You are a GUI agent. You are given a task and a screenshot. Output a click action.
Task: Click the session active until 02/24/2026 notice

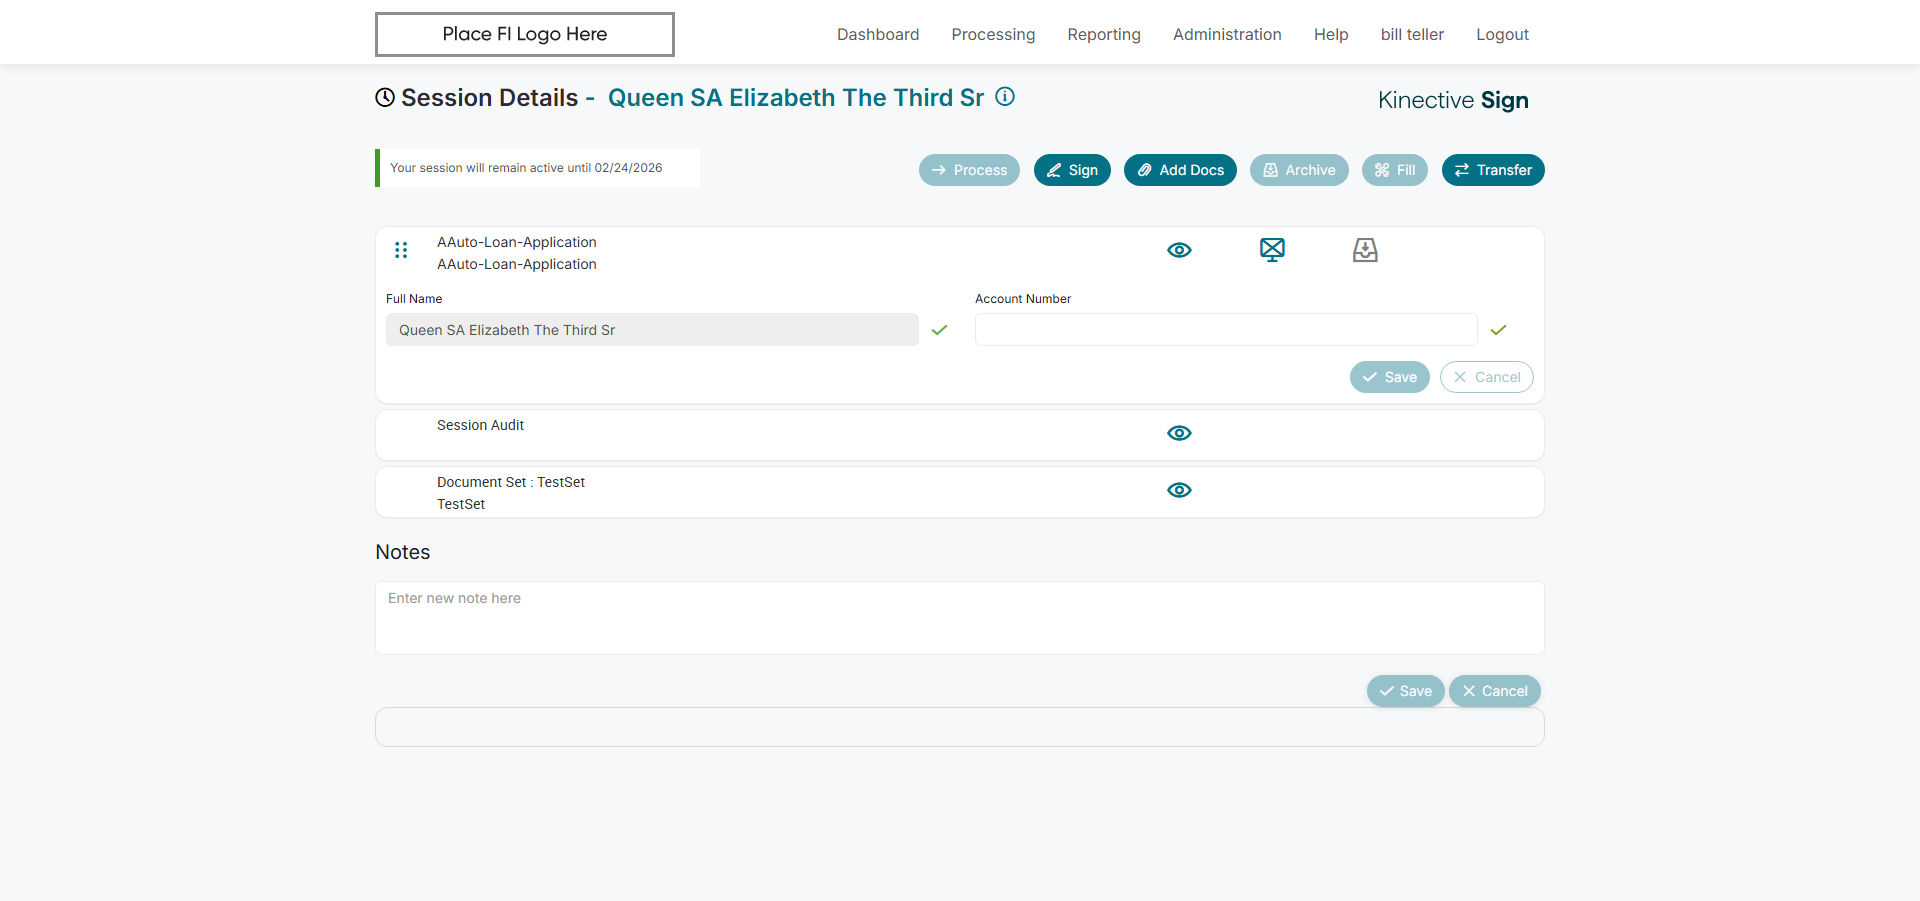pos(538,168)
